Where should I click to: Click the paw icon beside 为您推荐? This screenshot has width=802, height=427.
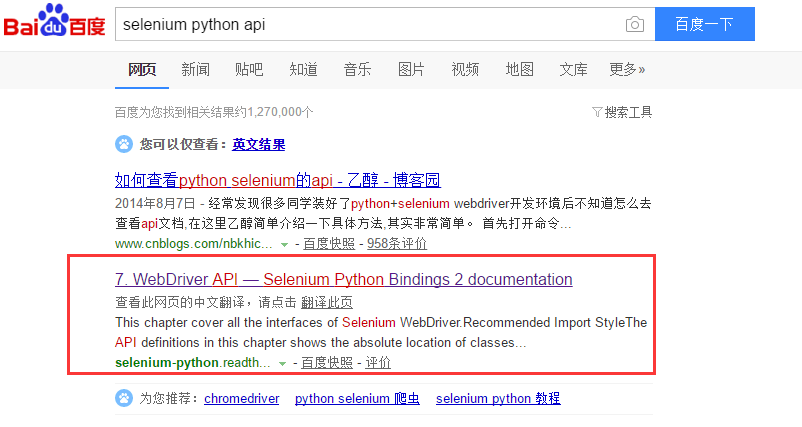click(124, 398)
